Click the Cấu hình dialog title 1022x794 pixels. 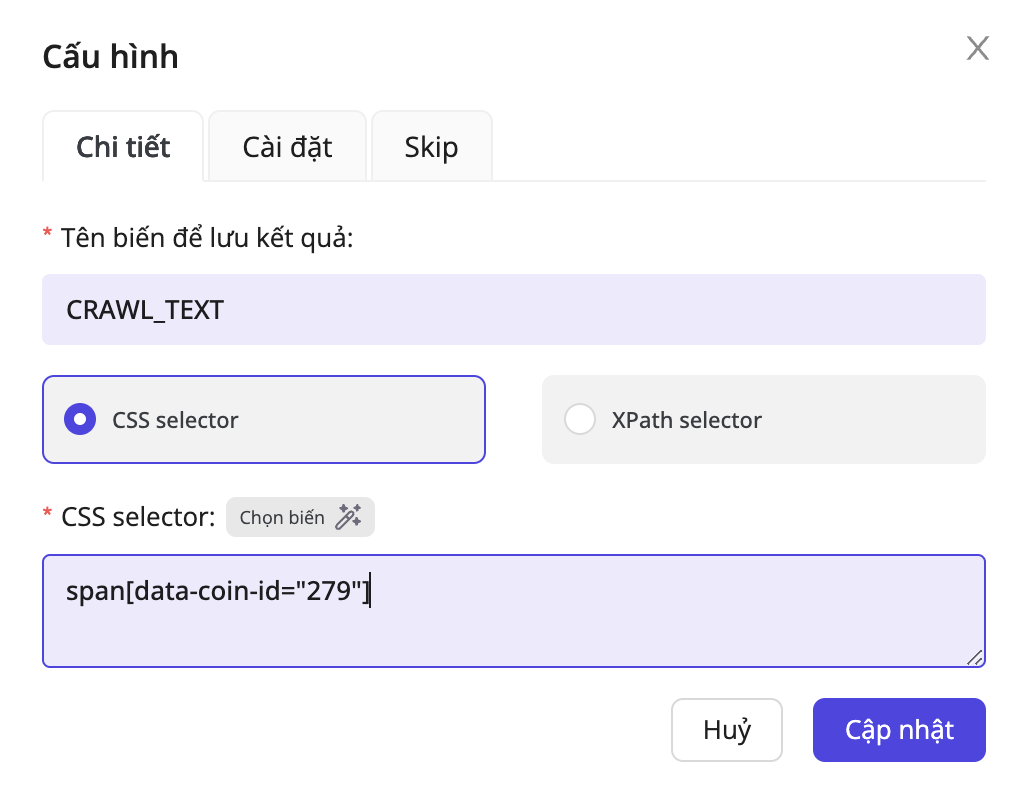pos(110,56)
